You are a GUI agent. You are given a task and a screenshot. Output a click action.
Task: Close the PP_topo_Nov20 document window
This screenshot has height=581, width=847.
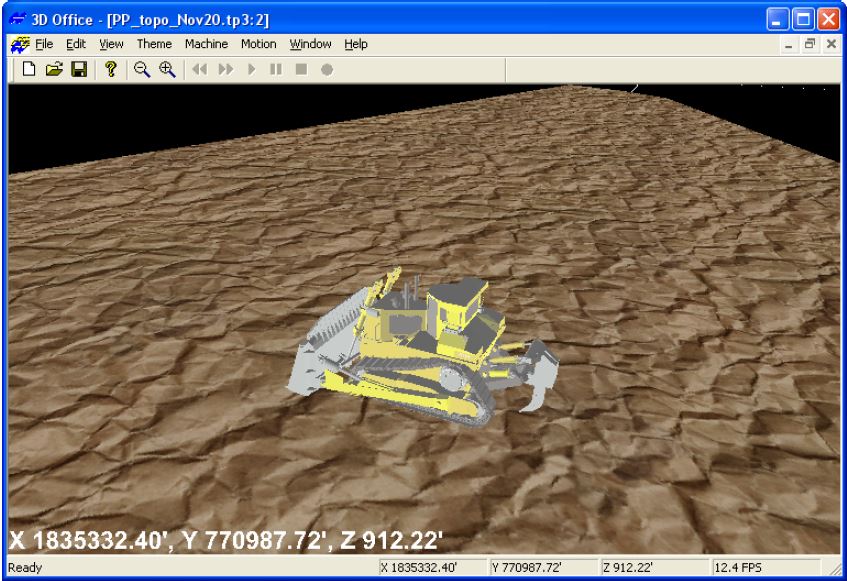coord(831,44)
